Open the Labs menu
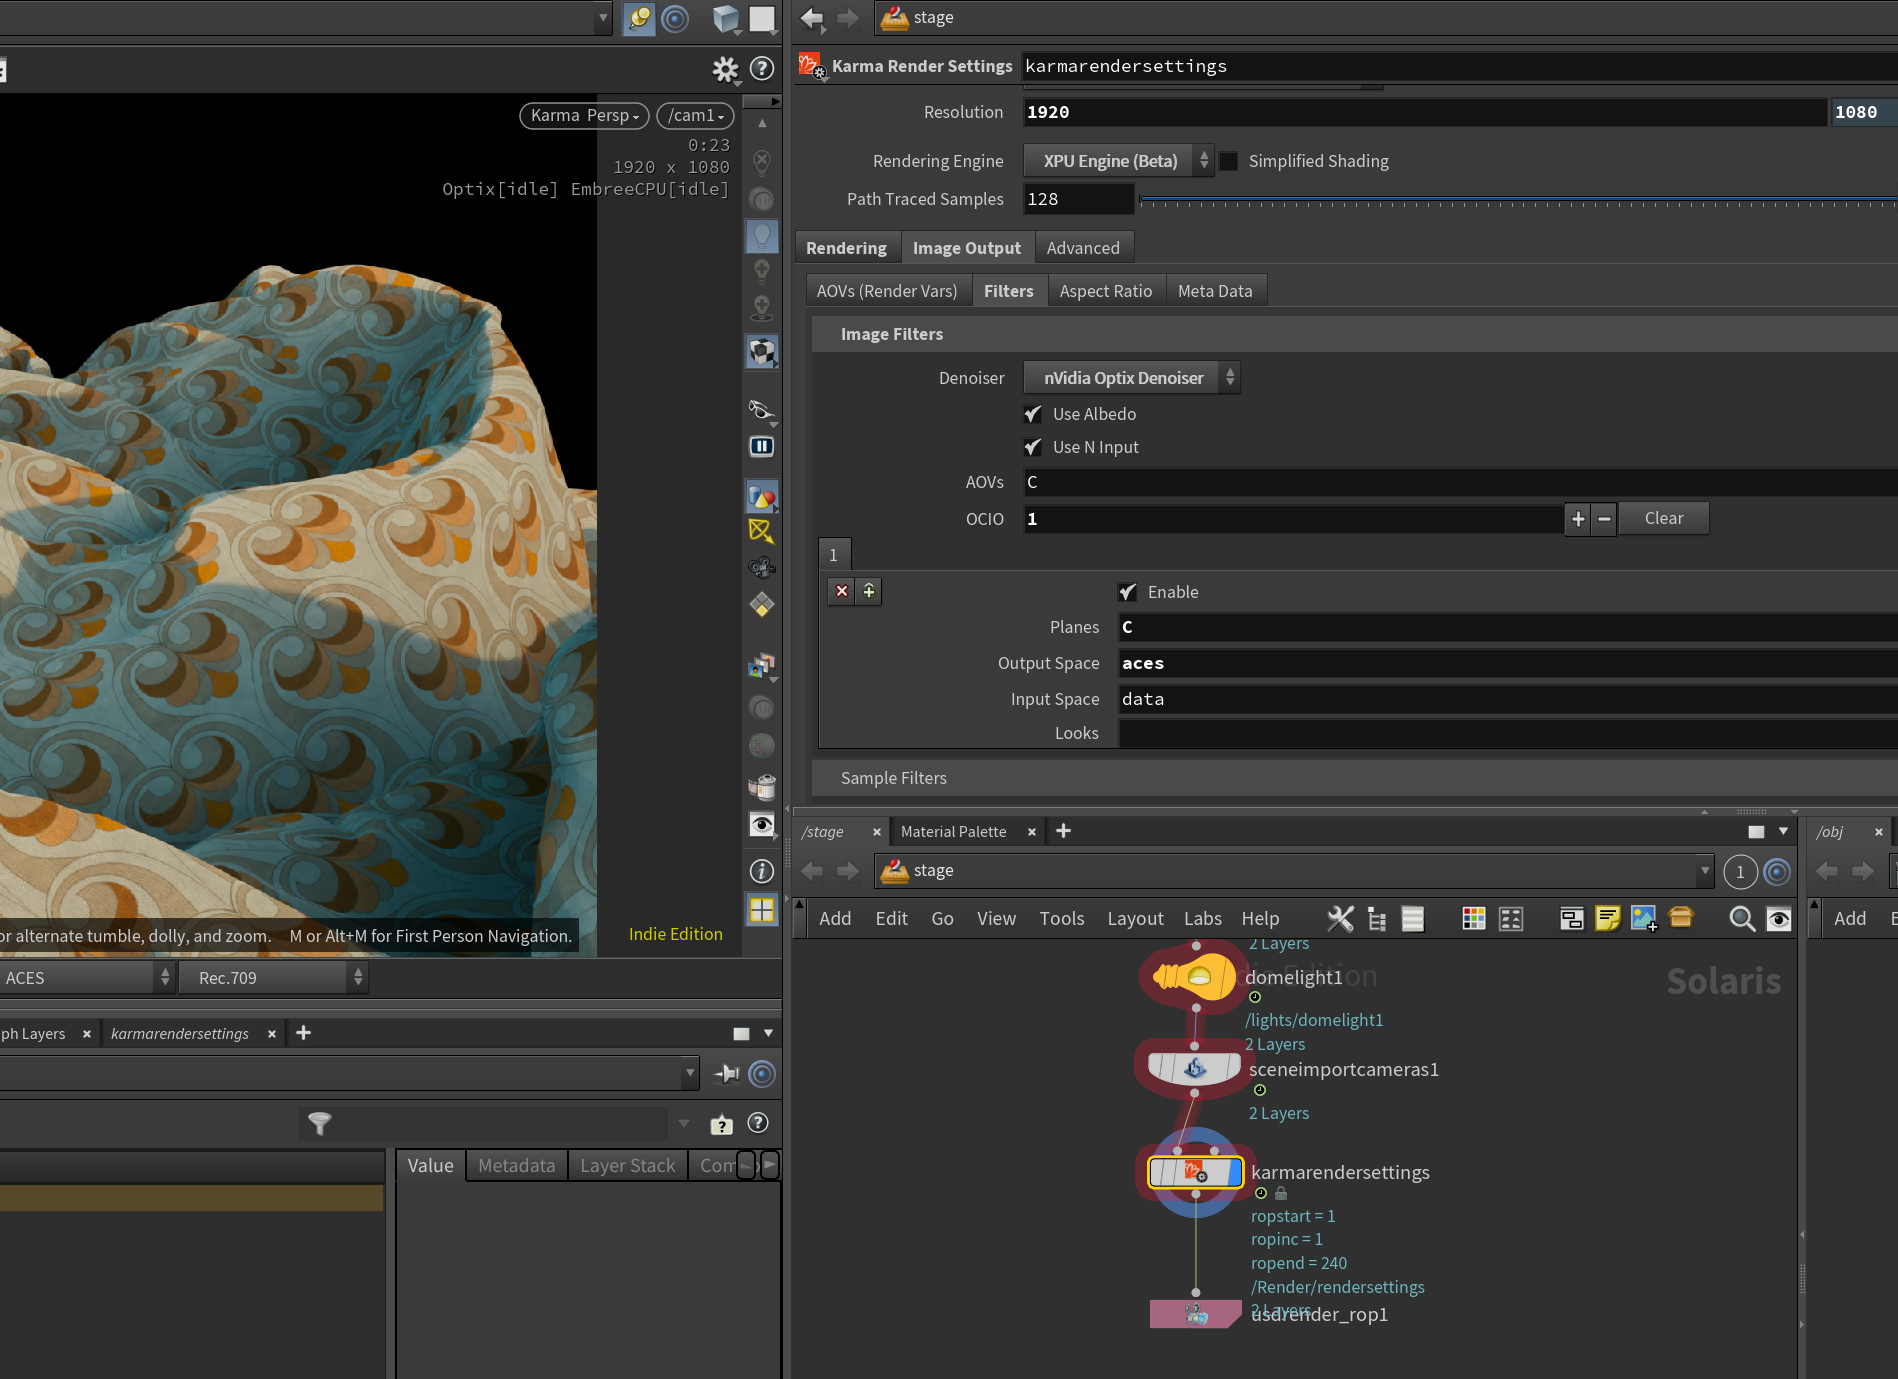Image resolution: width=1898 pixels, height=1379 pixels. click(x=1202, y=918)
